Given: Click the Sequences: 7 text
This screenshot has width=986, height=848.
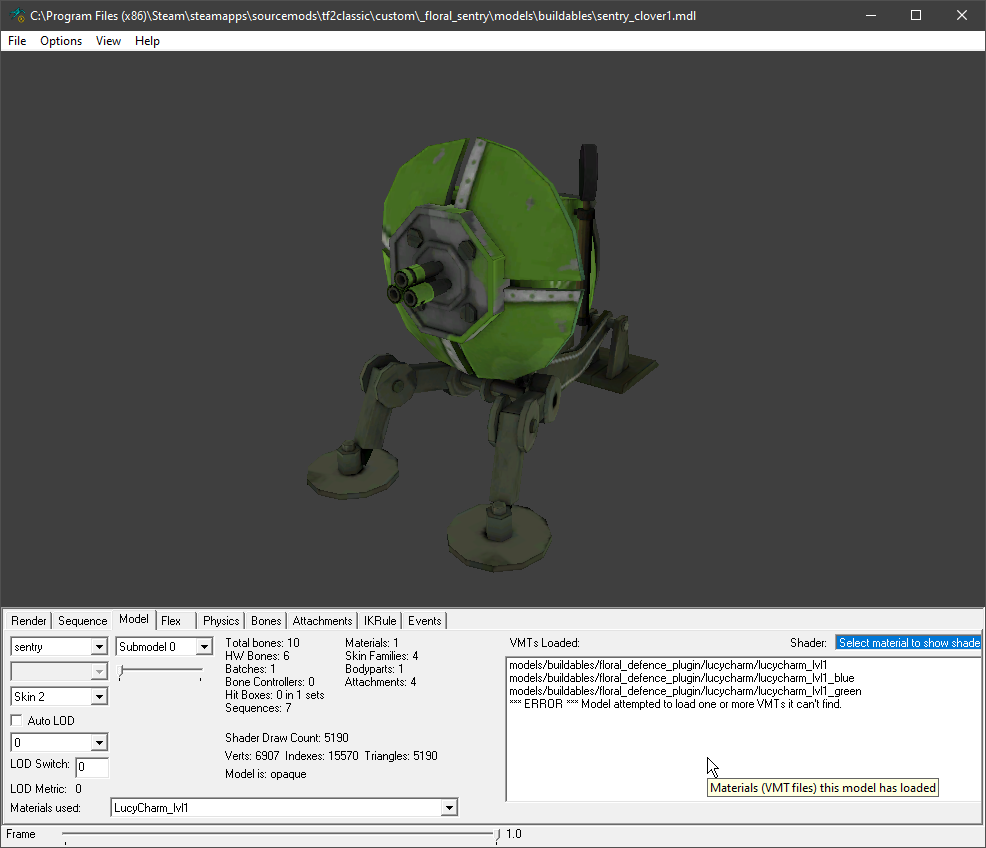Looking at the screenshot, I should 258,708.
